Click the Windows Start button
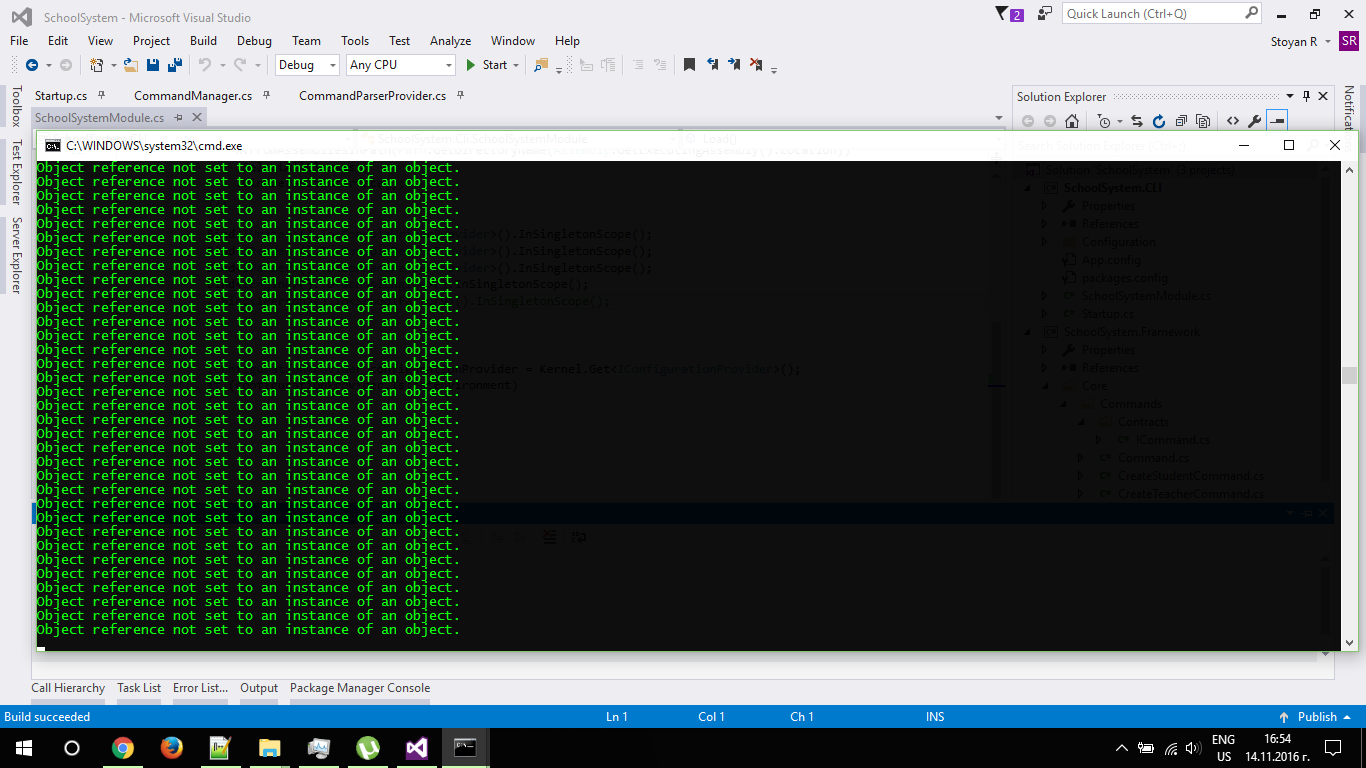The width and height of the screenshot is (1366, 768). coord(23,748)
